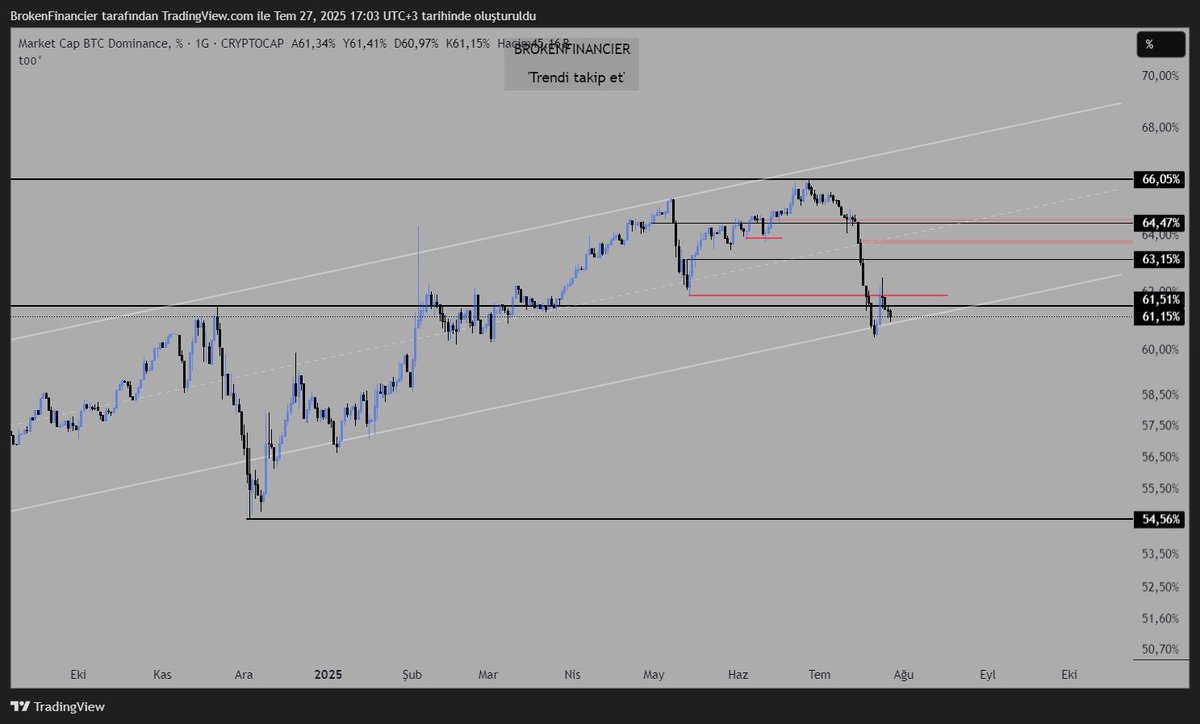
Task: Click the 51,60% price axis label
Action: (1160, 619)
